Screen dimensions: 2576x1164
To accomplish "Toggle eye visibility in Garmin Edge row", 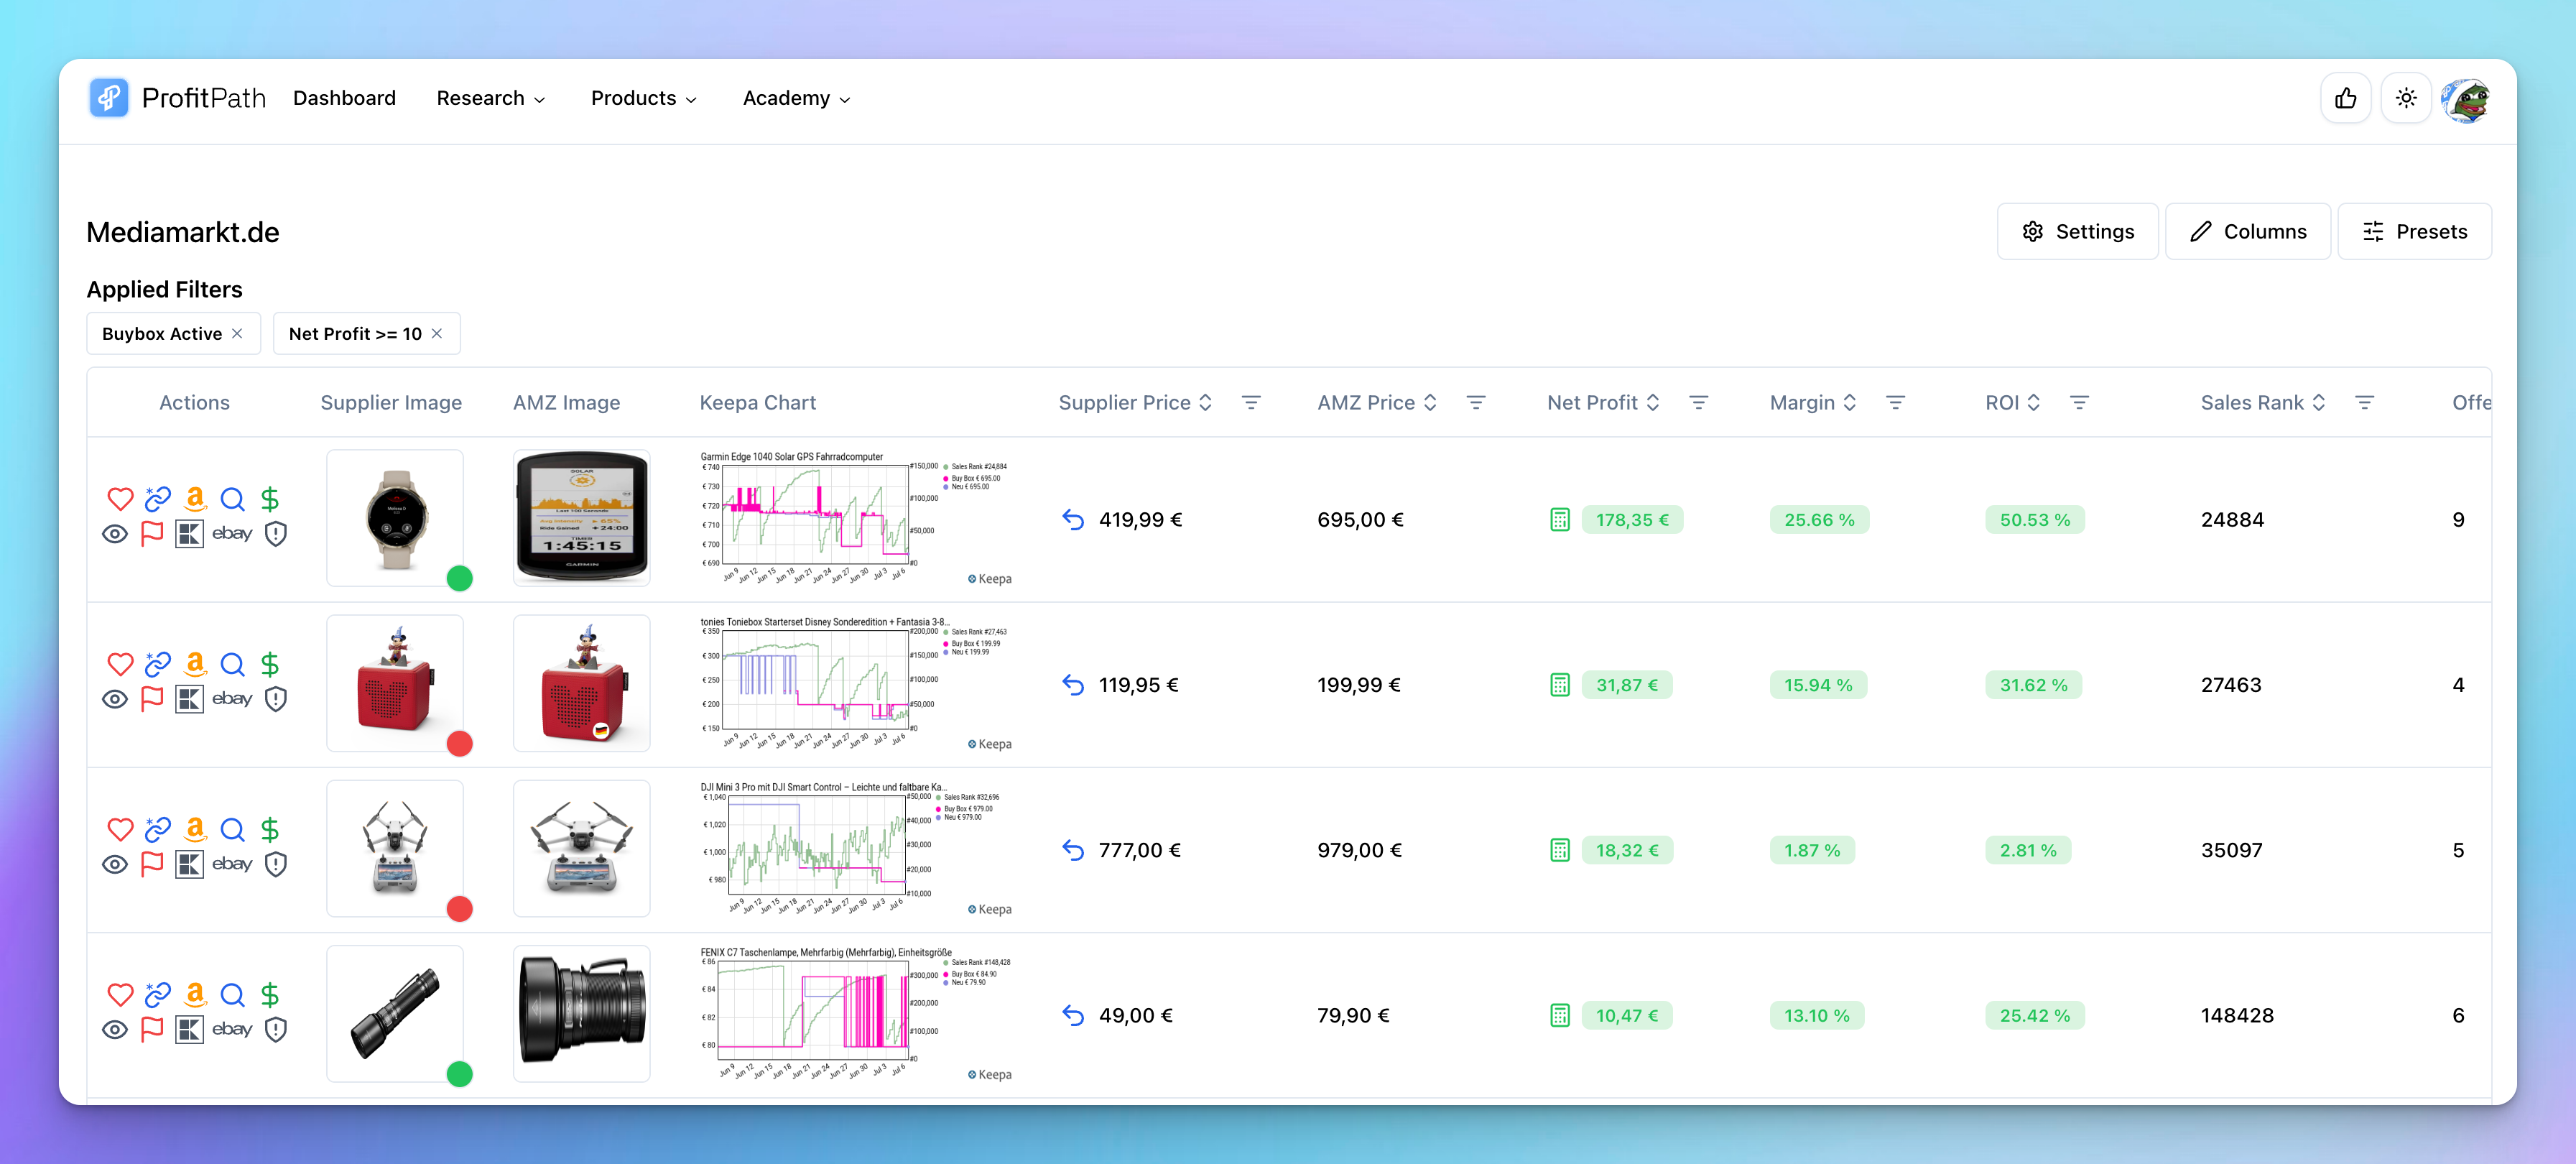I will coord(115,534).
